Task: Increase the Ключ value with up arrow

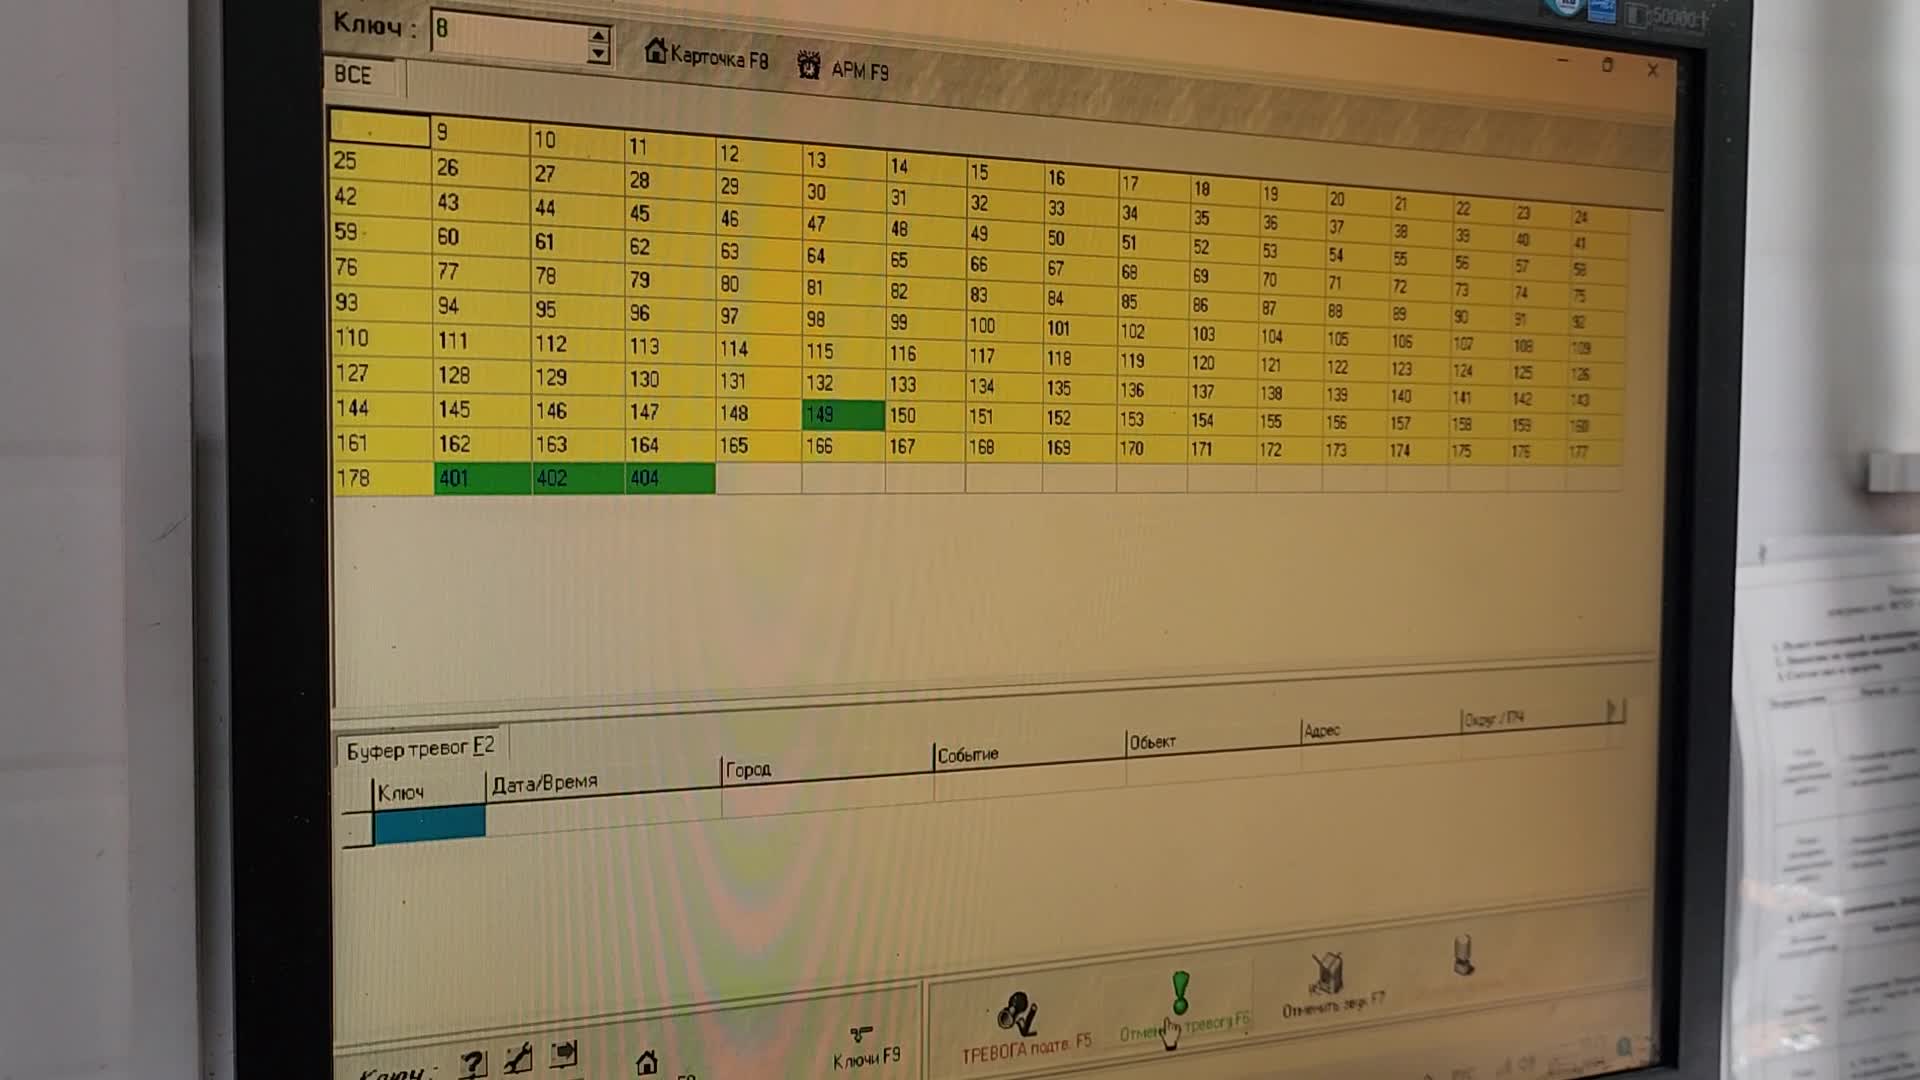Action: [x=598, y=37]
